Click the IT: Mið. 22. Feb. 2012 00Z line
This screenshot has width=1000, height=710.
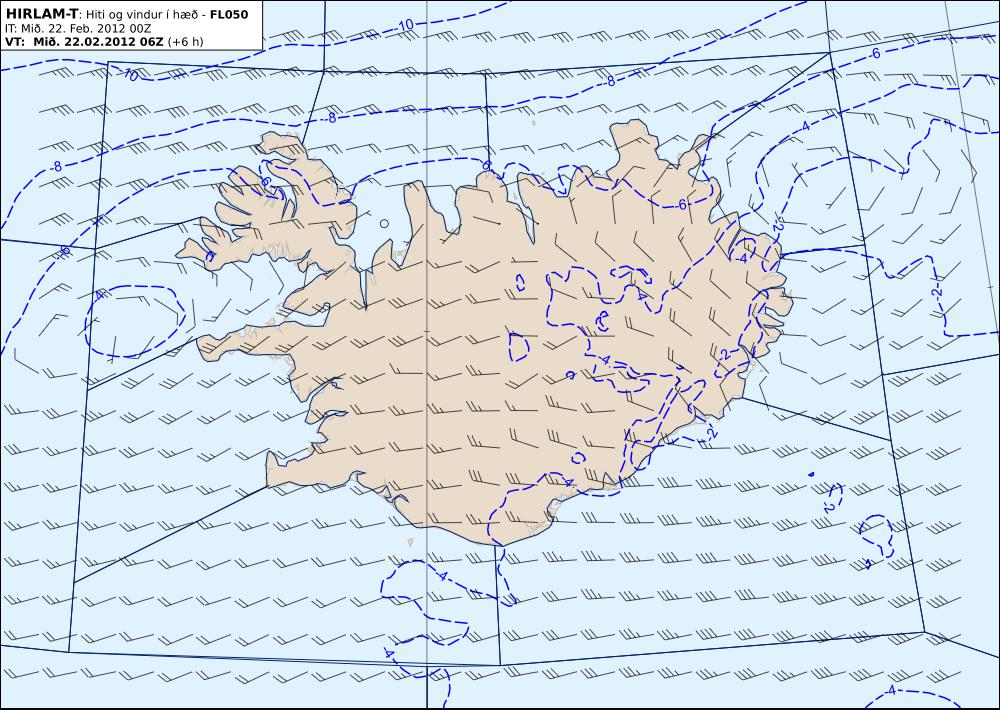[x=78, y=29]
